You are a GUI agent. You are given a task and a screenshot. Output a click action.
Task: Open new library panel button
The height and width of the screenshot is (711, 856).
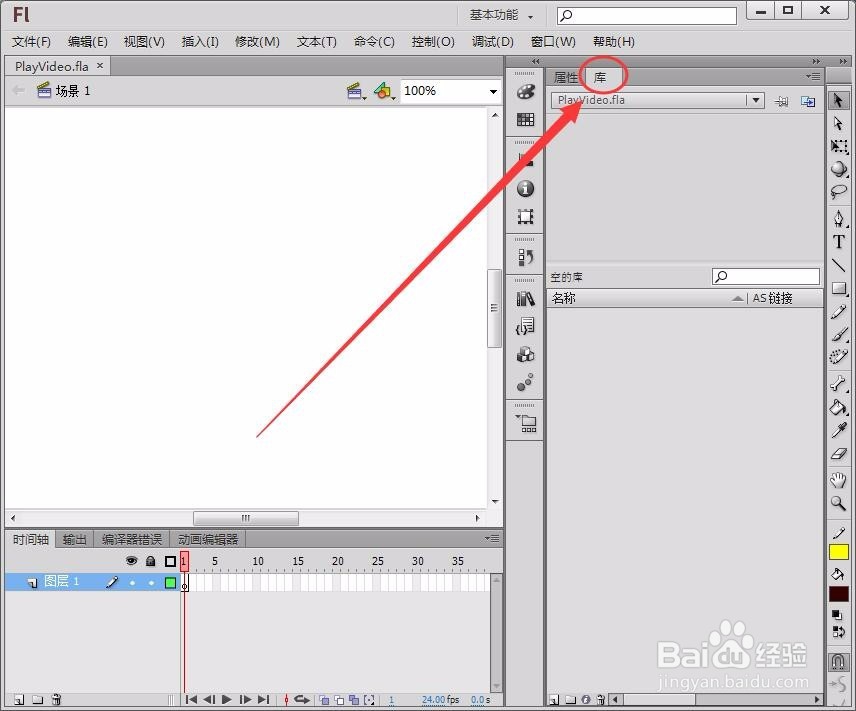pyautogui.click(x=808, y=101)
